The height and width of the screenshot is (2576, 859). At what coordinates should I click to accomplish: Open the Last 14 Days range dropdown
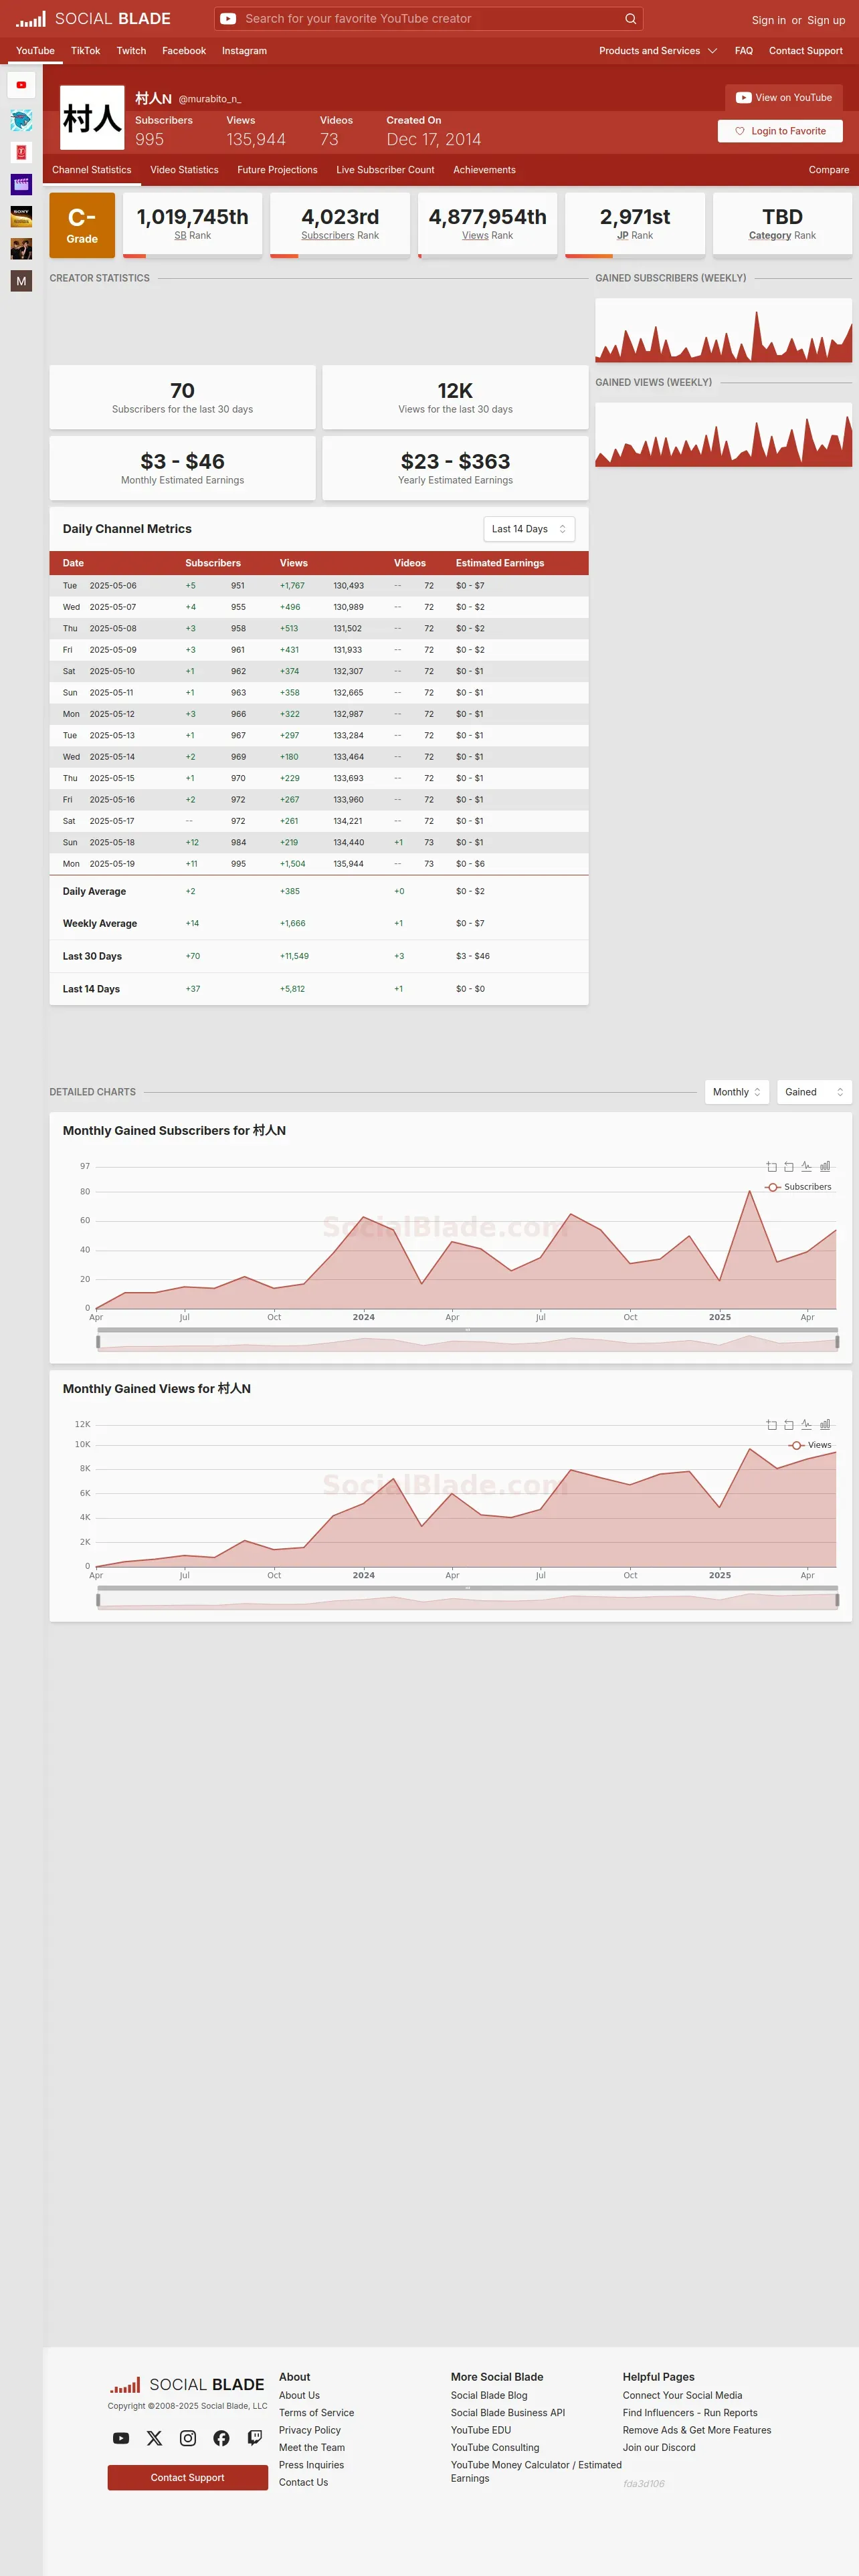point(529,529)
